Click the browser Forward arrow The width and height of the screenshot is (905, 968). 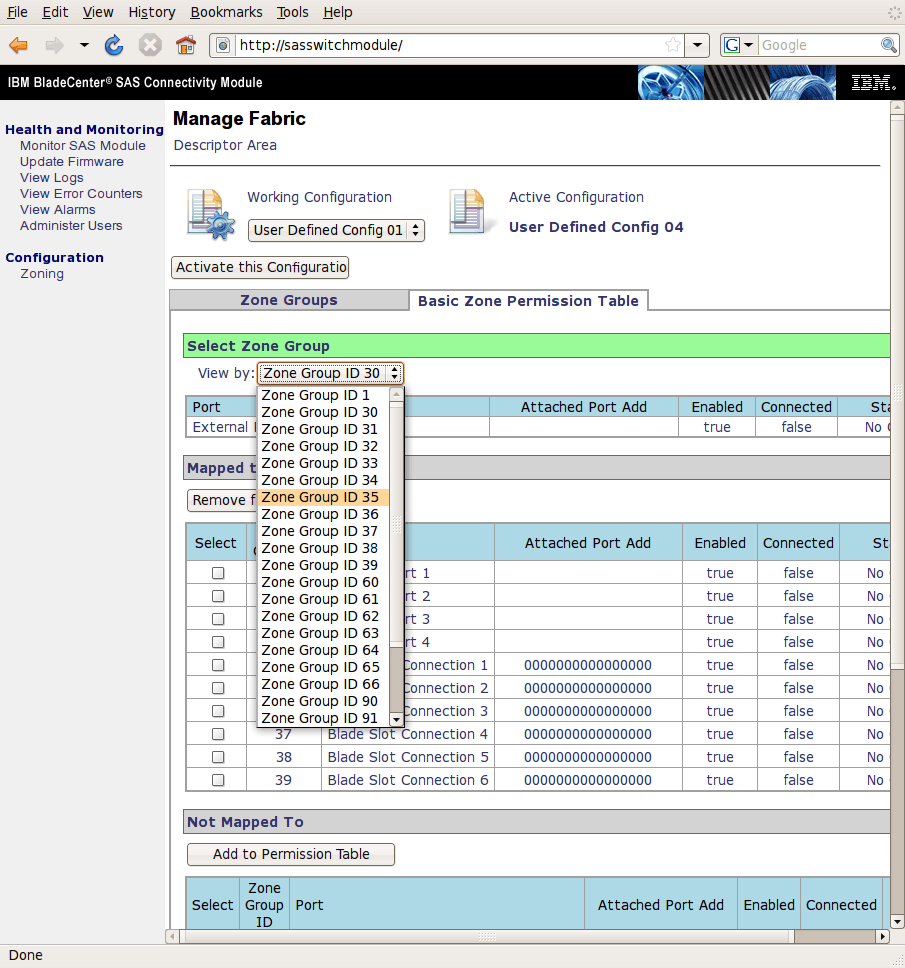tap(54, 45)
